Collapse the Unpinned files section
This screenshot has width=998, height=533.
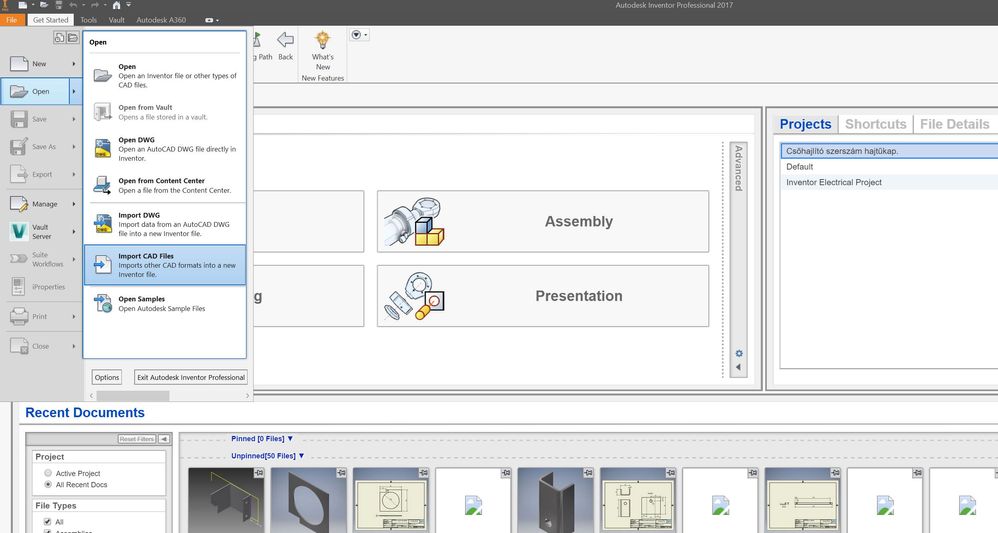(x=301, y=456)
